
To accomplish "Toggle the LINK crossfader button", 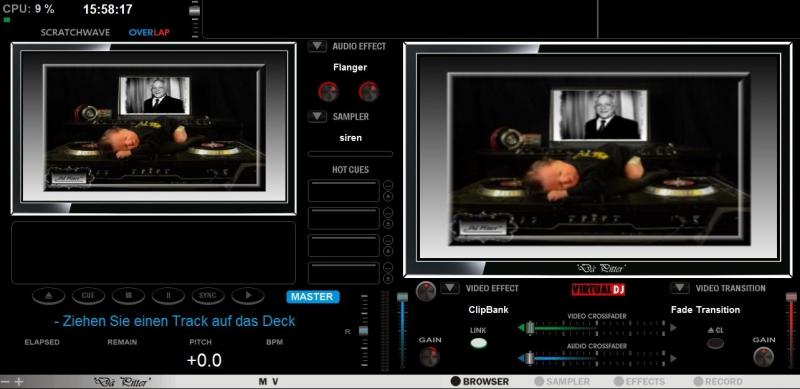I will 478,343.
